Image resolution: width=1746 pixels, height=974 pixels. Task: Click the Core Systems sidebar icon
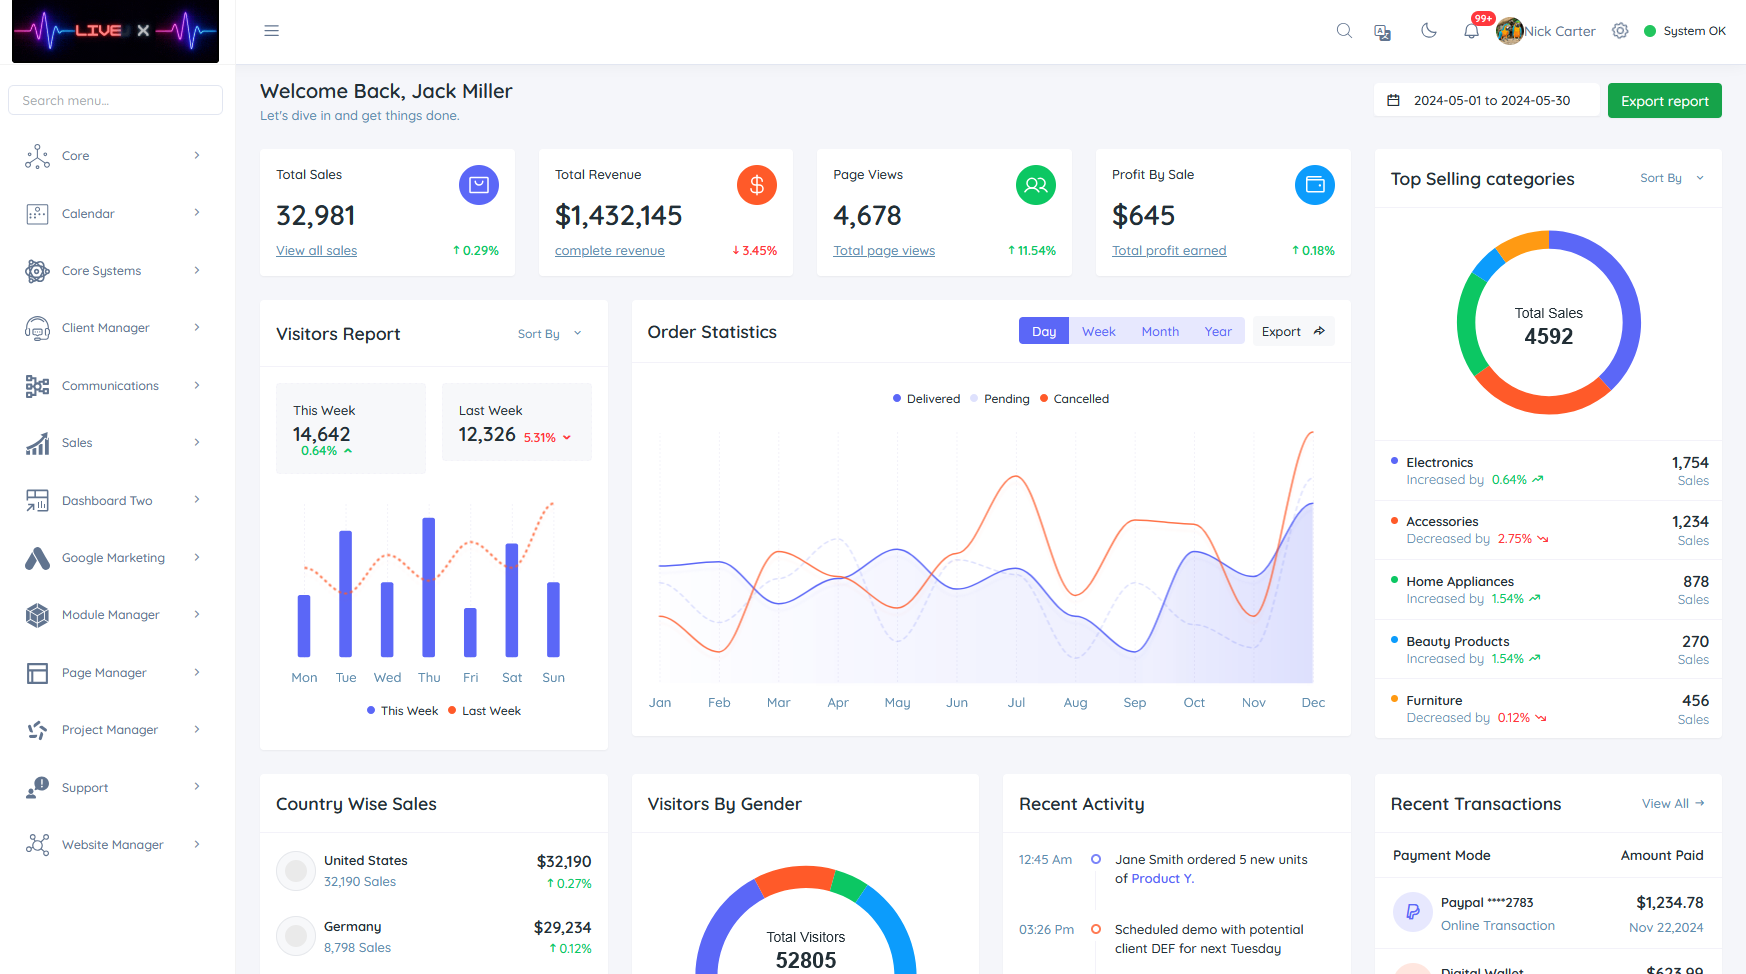37,271
